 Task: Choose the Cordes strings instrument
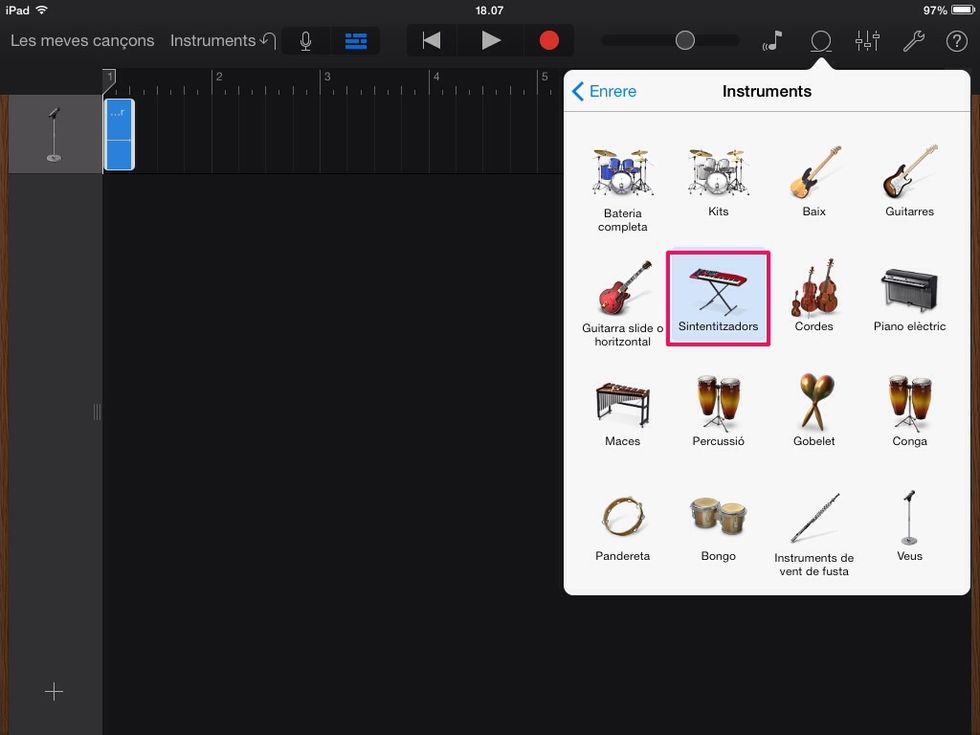pos(813,297)
